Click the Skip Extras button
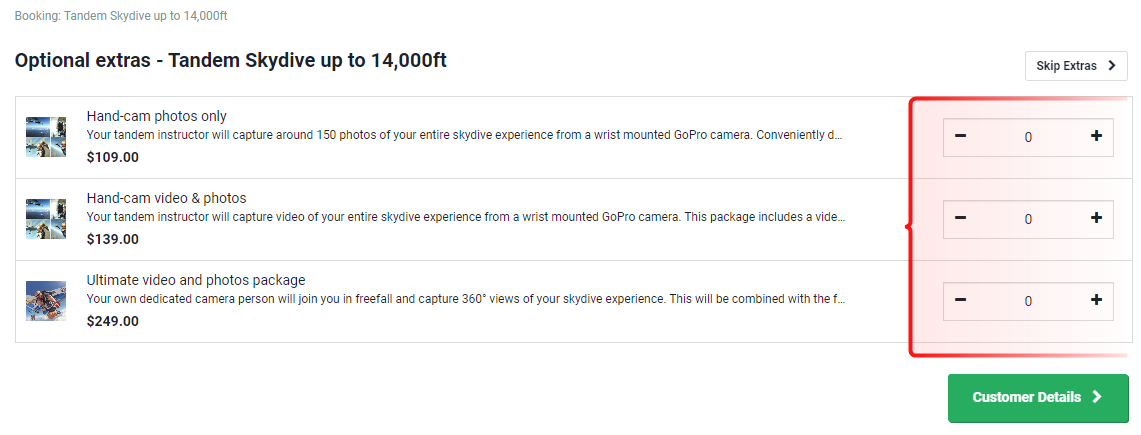 [1076, 65]
